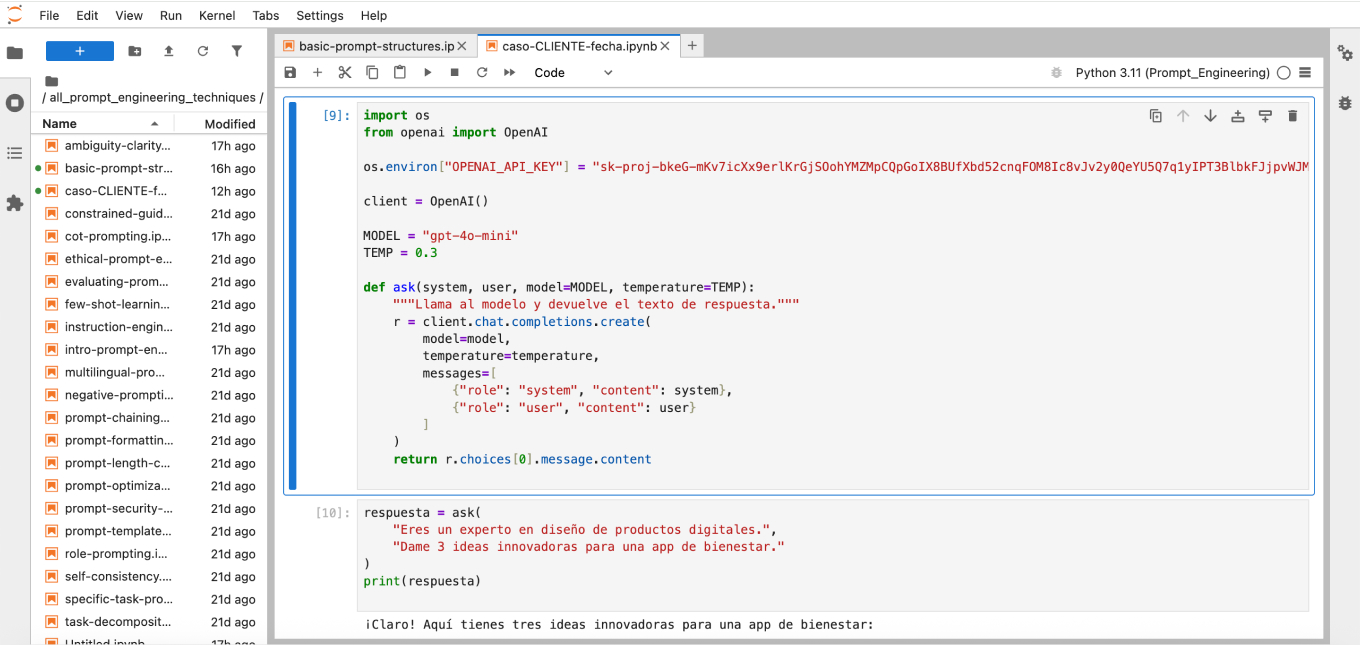This screenshot has height=645, width=1360.
Task: Open the Extension Manager puzzle icon
Action: pyautogui.click(x=15, y=203)
